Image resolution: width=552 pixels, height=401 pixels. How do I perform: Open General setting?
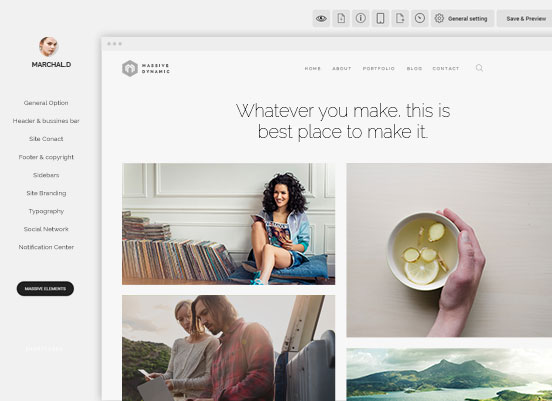[x=463, y=18]
